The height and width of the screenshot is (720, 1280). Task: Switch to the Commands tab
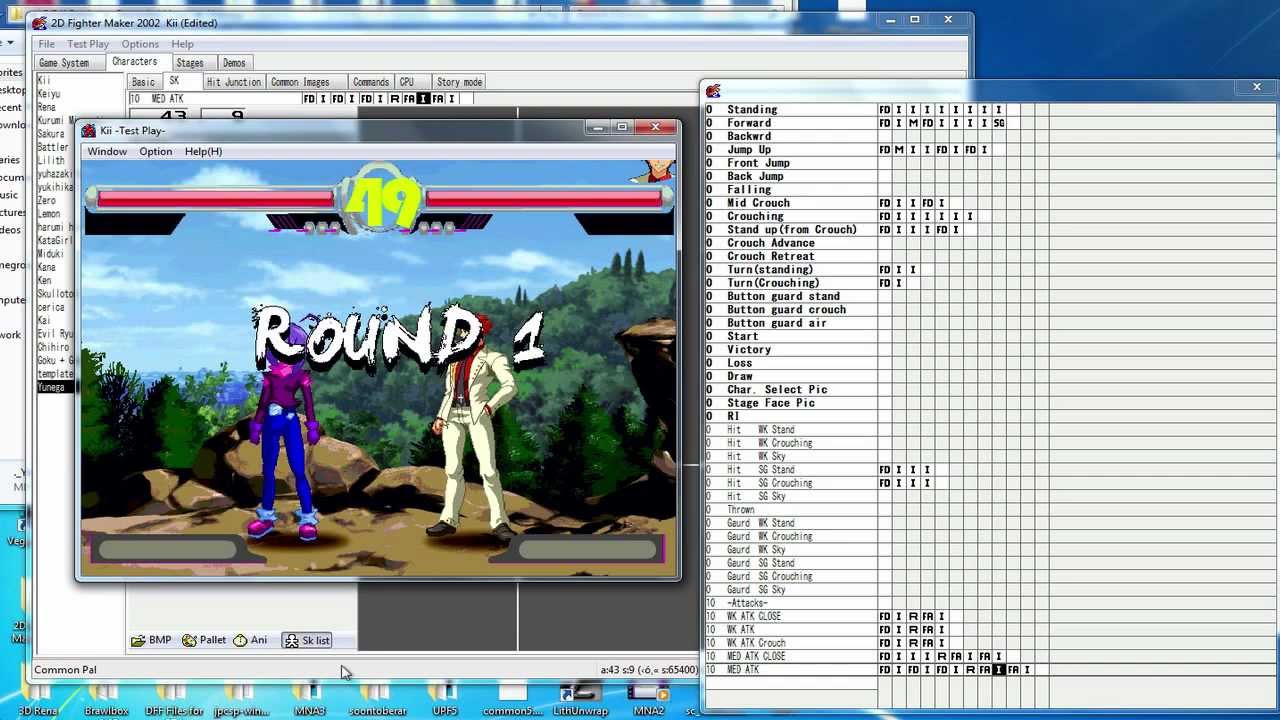tap(370, 82)
